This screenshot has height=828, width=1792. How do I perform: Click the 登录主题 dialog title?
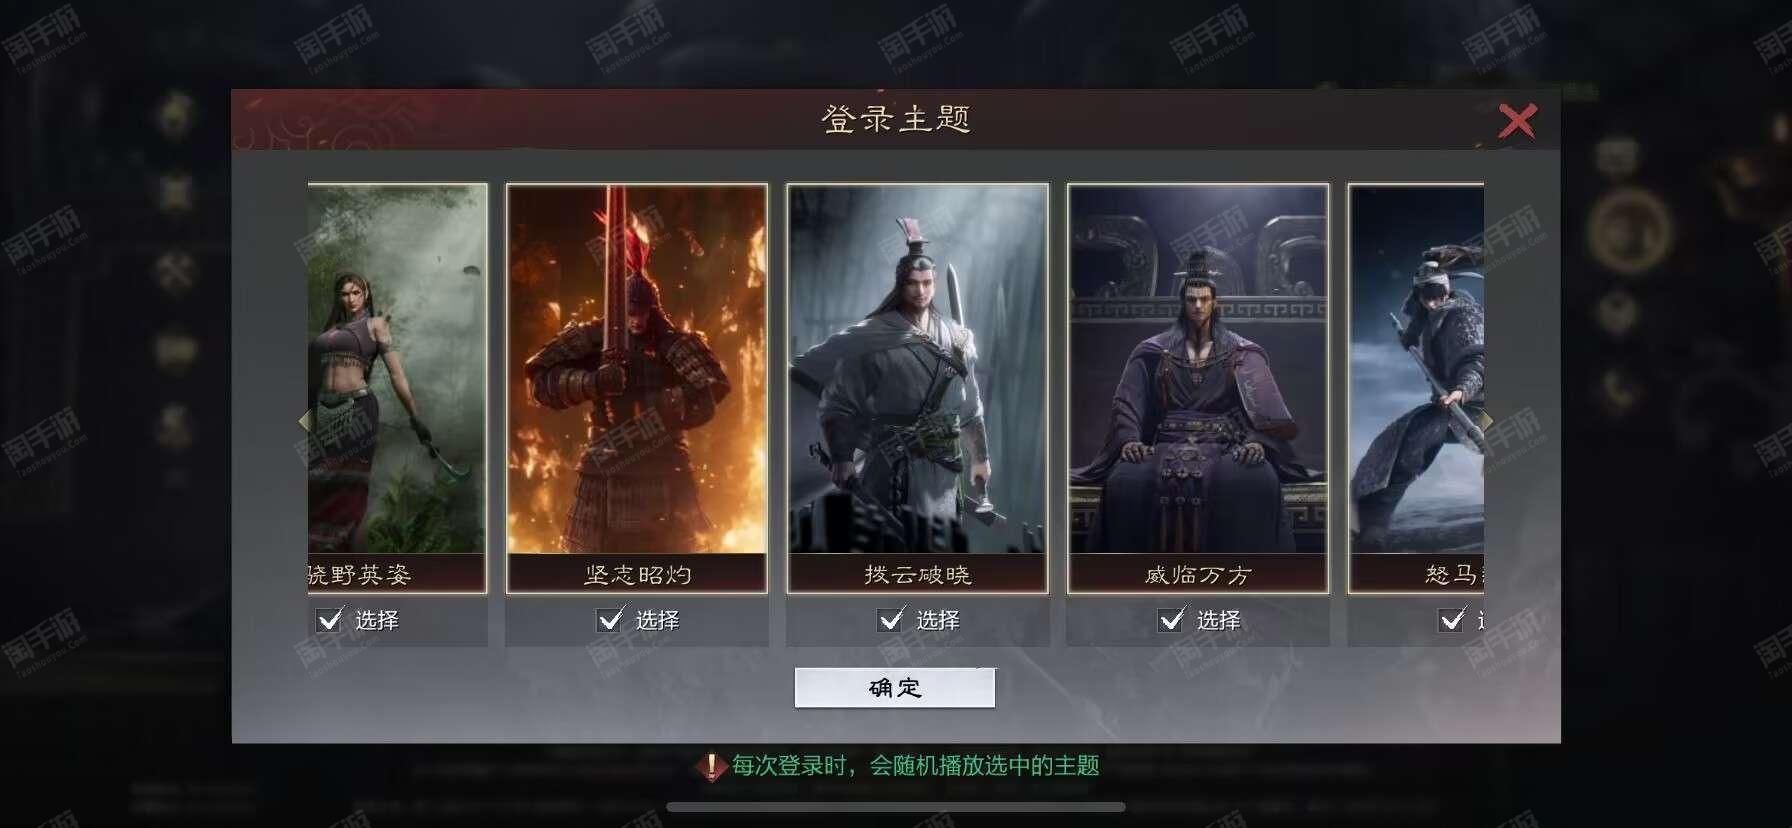(x=896, y=119)
